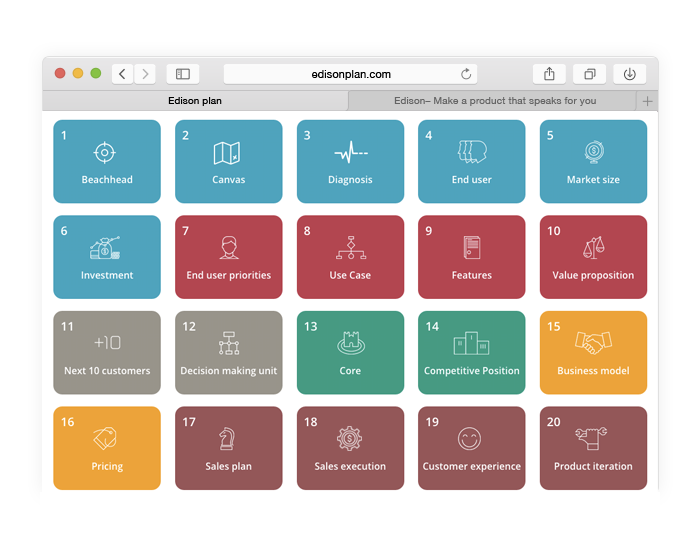Image resolution: width=700 pixels, height=550 pixels.
Task: Go forward with the browser forward arrow
Action: click(145, 74)
